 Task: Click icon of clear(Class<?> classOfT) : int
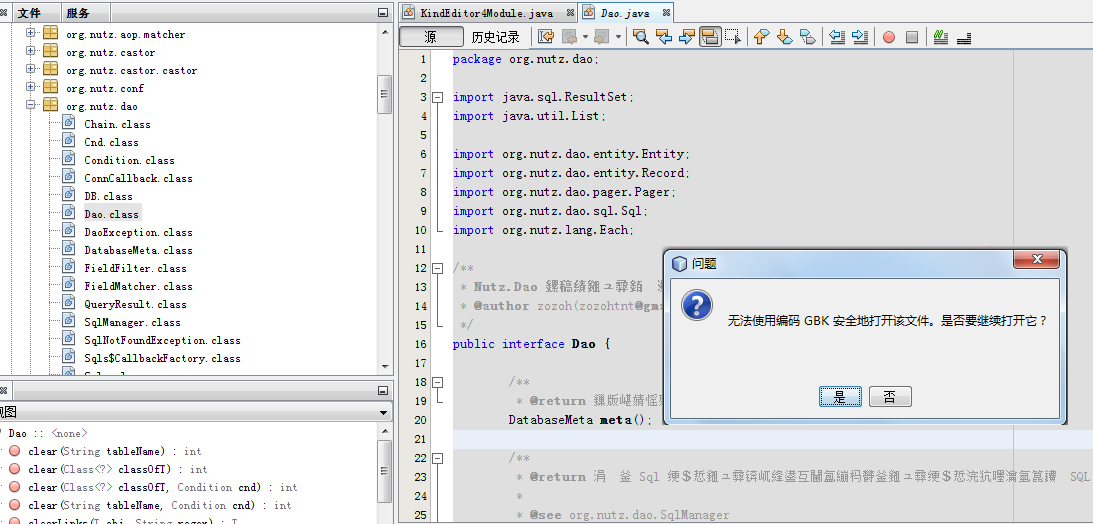(15, 469)
